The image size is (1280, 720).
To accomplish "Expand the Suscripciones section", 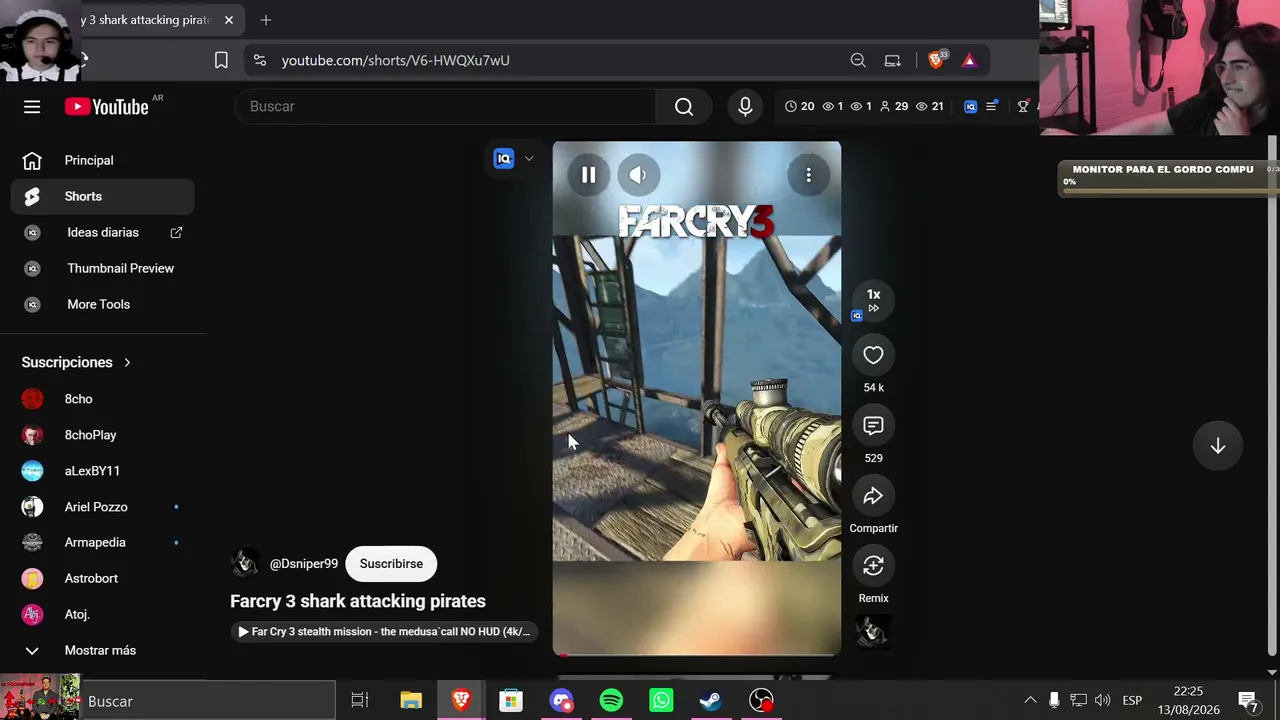I will pos(77,362).
